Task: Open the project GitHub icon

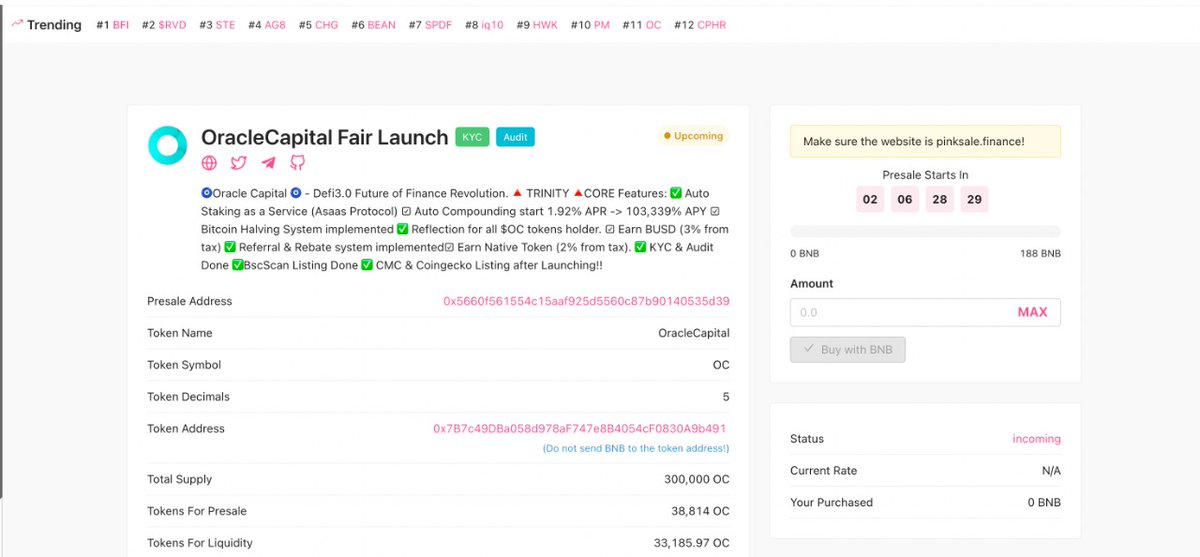Action: [x=297, y=163]
